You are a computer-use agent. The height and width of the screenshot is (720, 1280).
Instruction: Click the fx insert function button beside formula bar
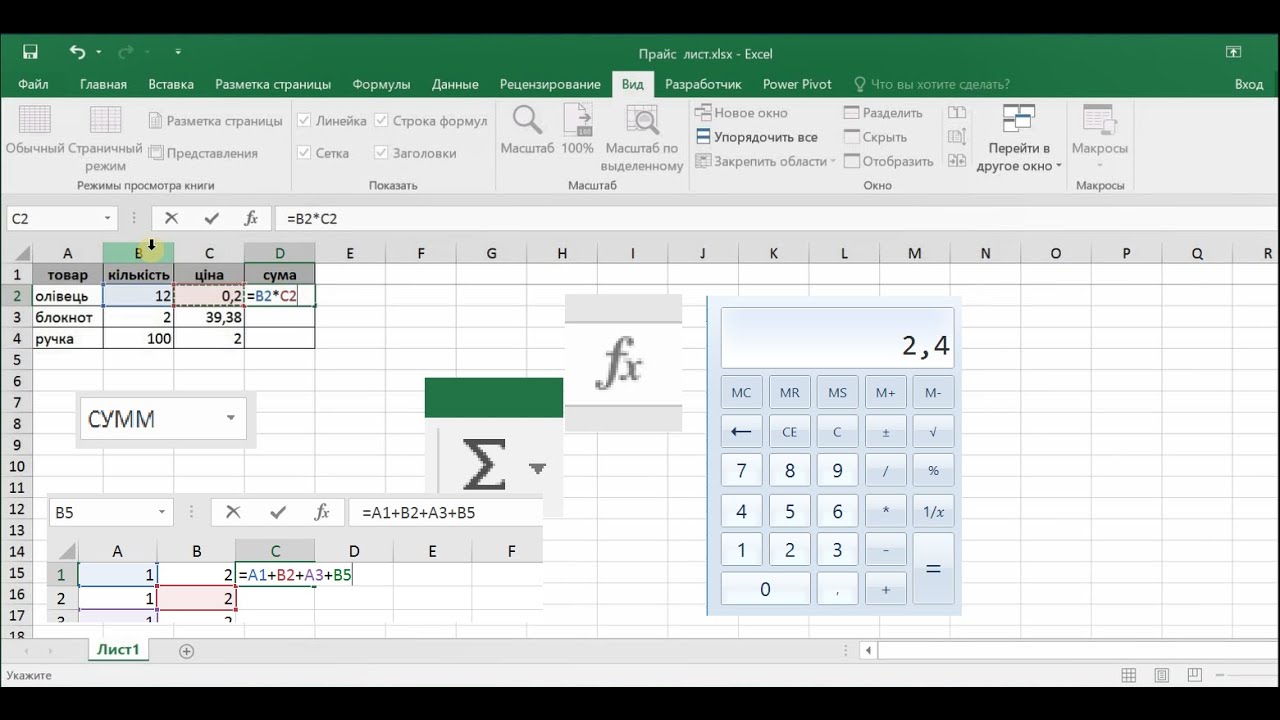pyautogui.click(x=251, y=218)
